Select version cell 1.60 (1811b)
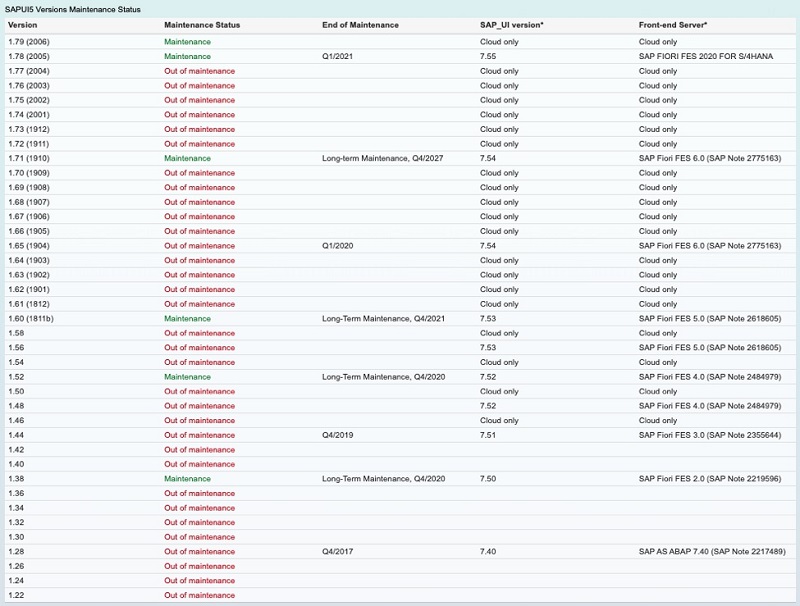The height and width of the screenshot is (606, 800). click(31, 318)
